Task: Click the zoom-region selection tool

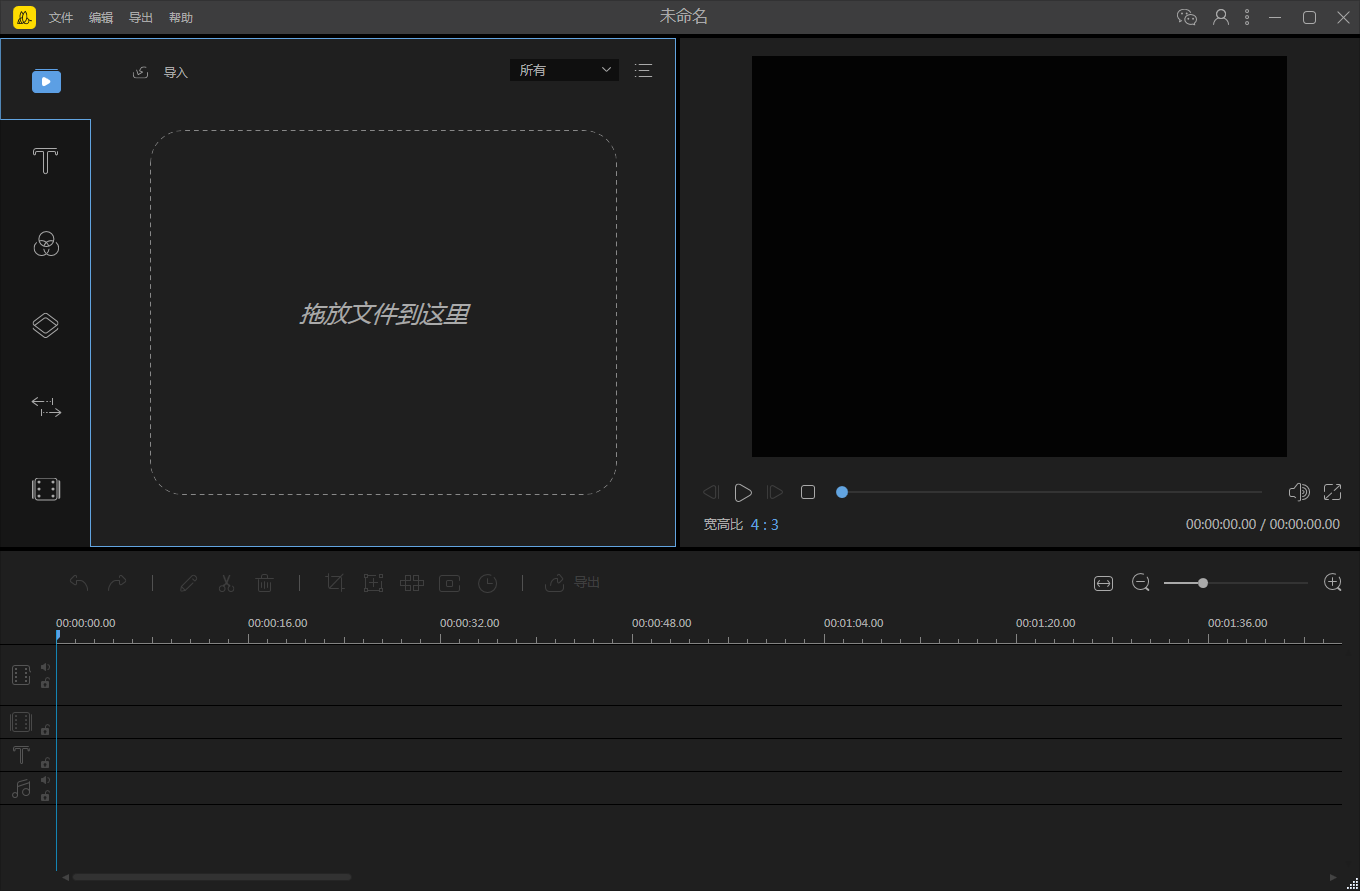Action: pyautogui.click(x=373, y=583)
